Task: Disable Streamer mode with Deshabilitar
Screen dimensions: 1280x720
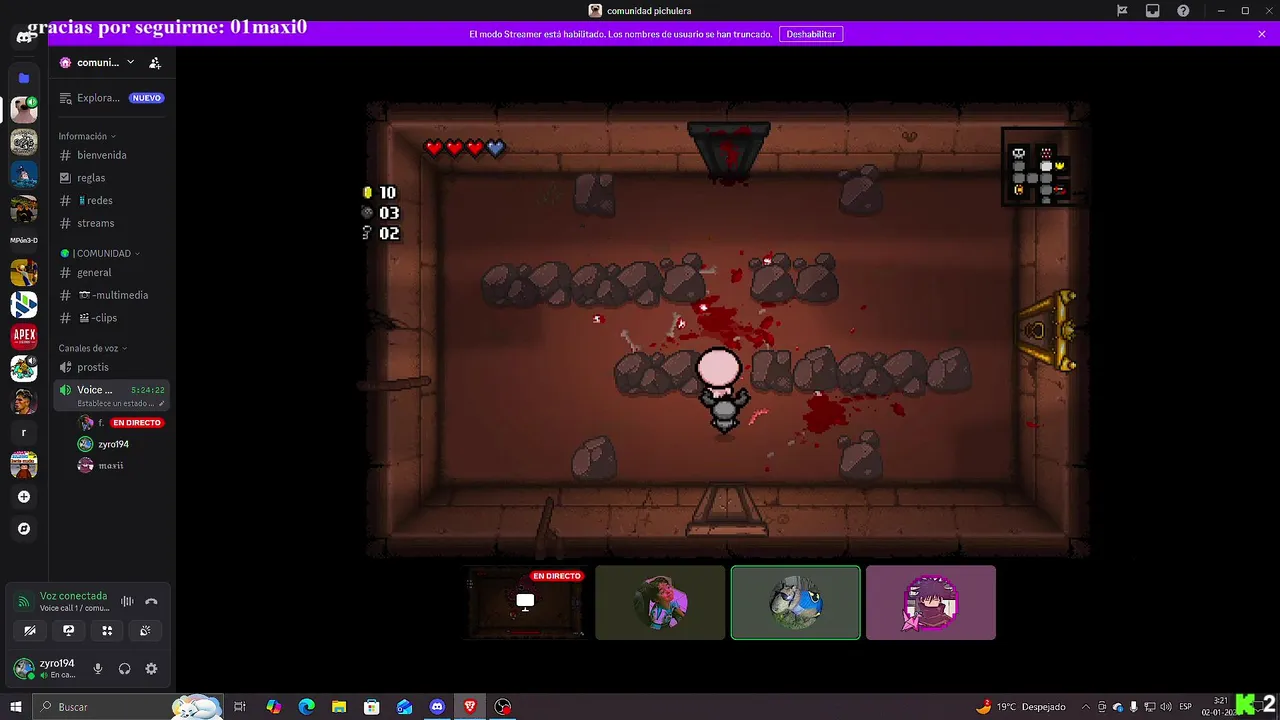Action: (x=810, y=34)
